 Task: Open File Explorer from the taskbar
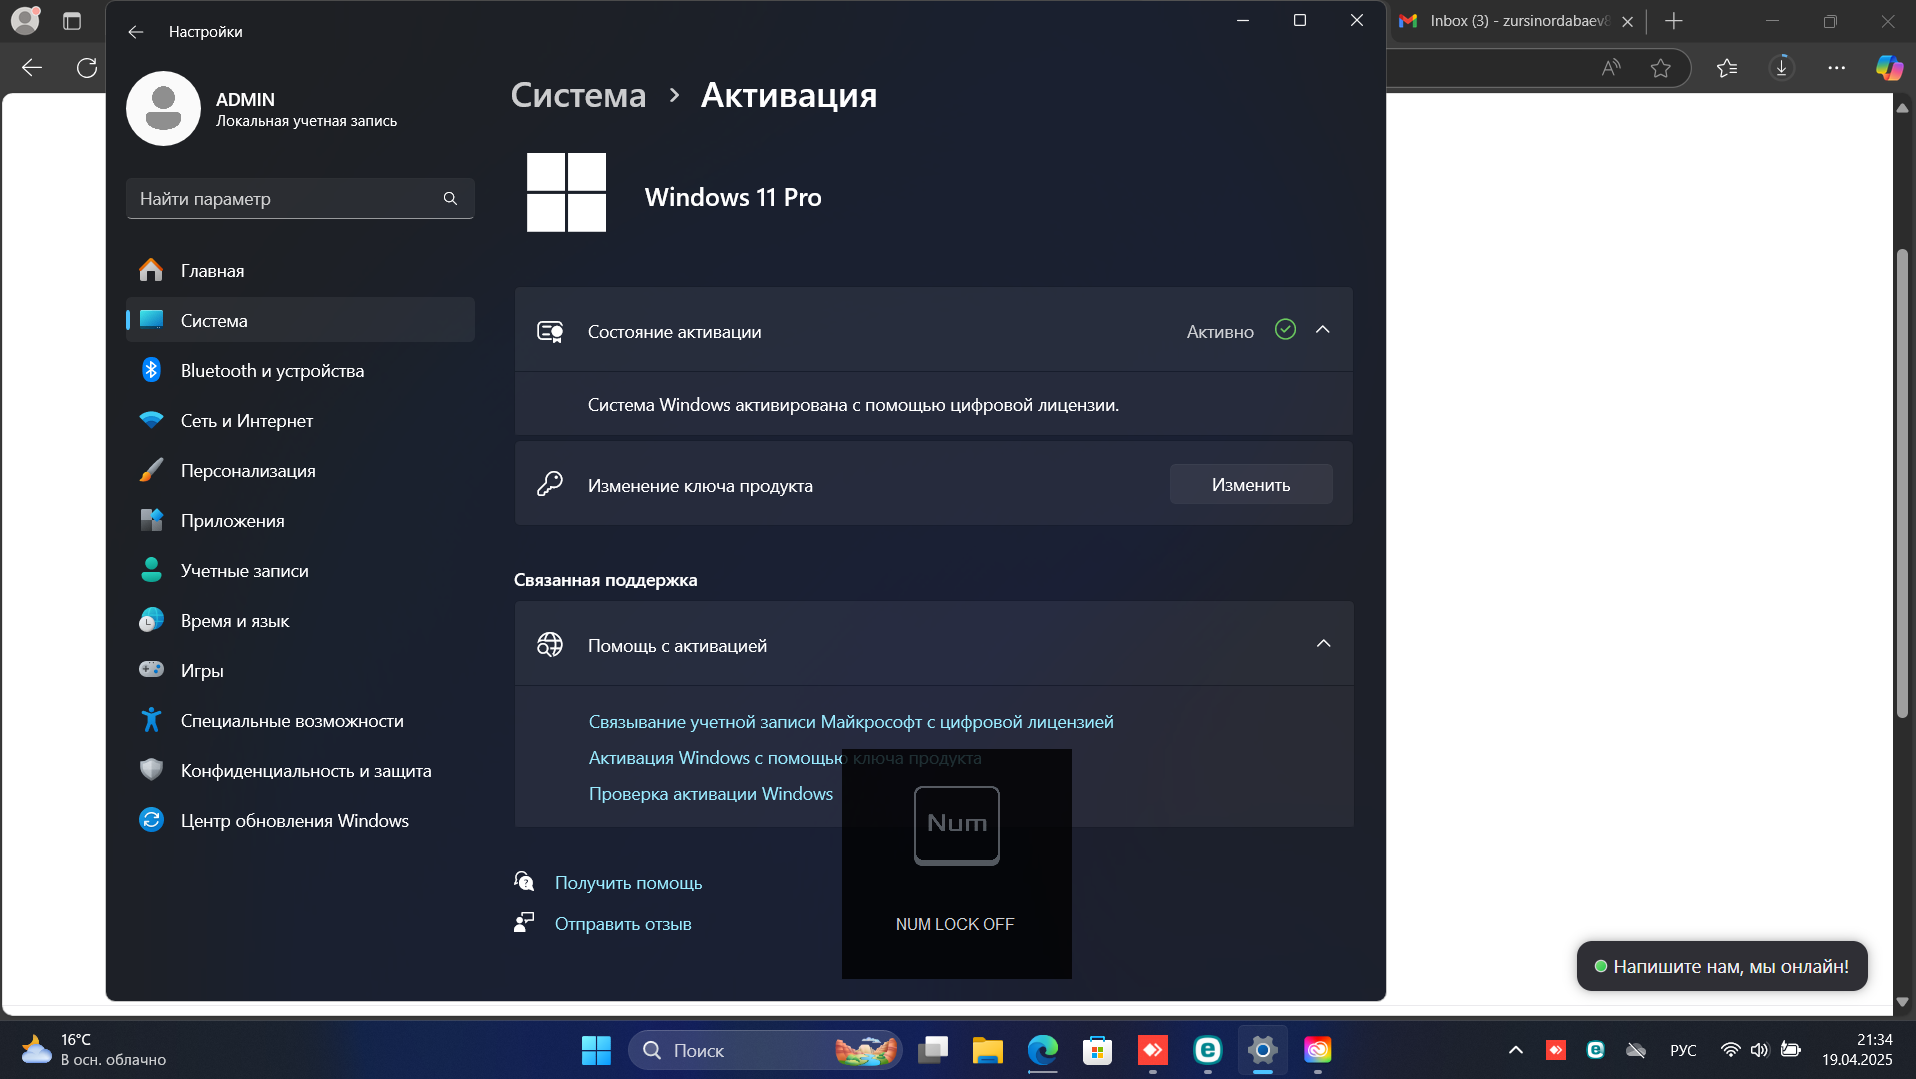click(988, 1050)
